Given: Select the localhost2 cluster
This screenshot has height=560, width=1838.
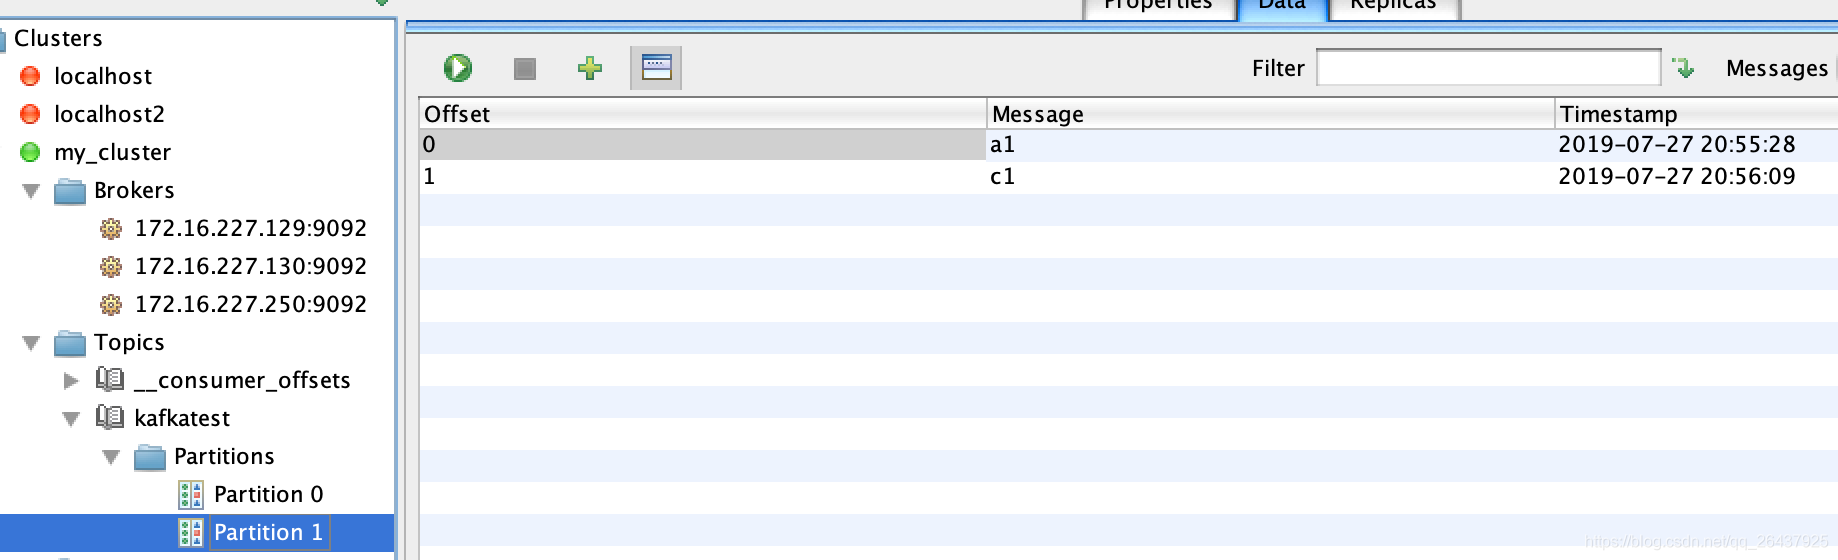Looking at the screenshot, I should 109,114.
